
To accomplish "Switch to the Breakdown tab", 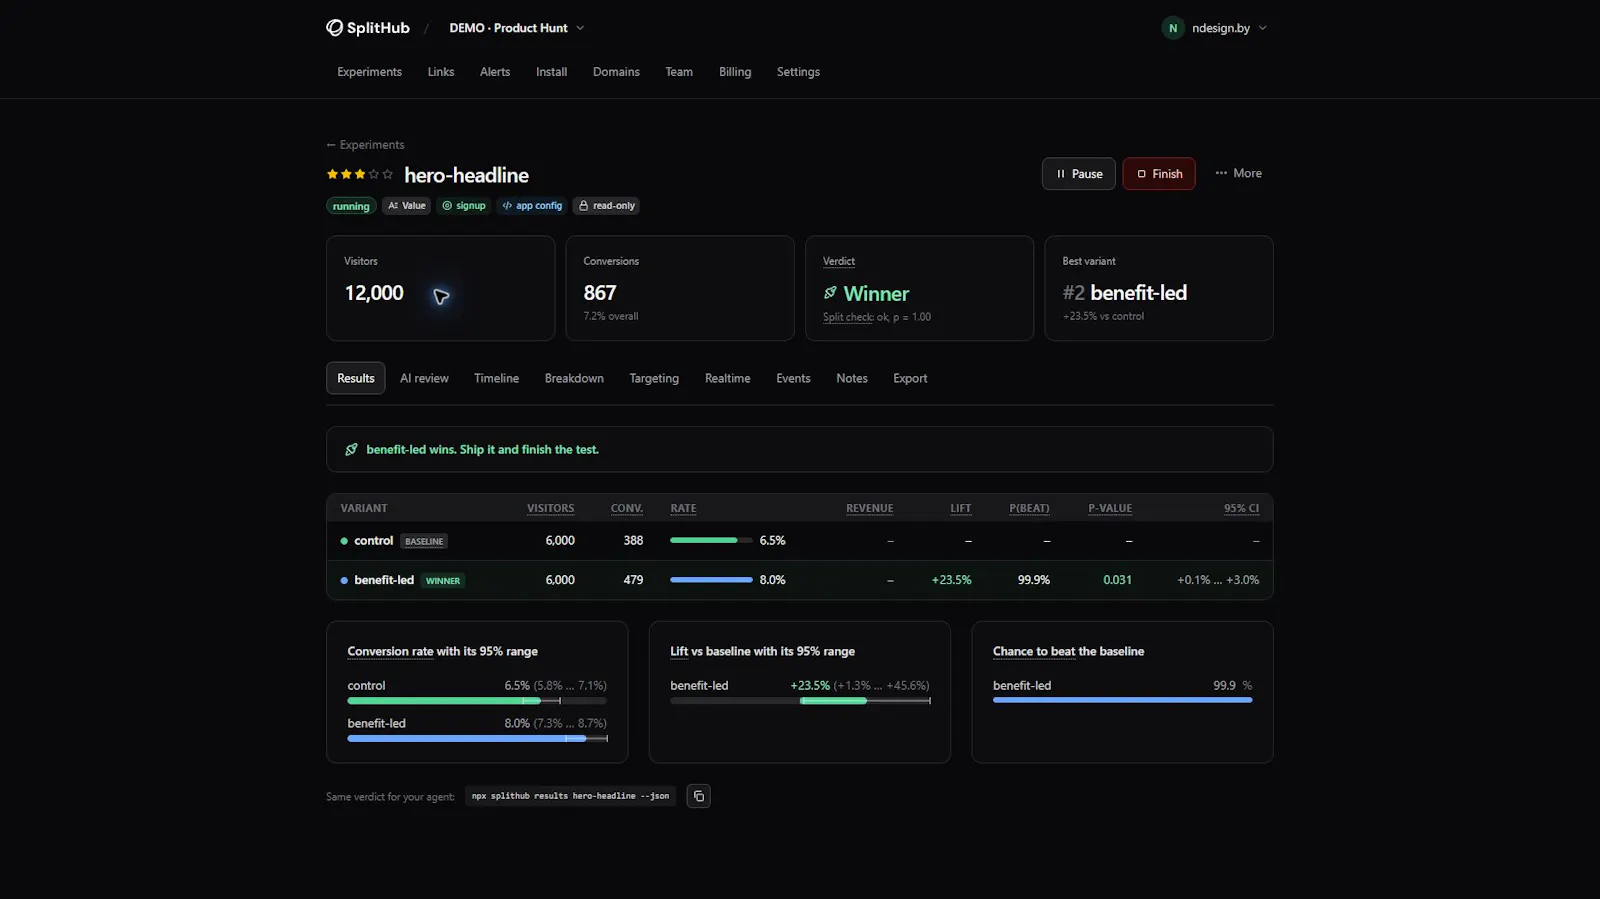I will [574, 378].
